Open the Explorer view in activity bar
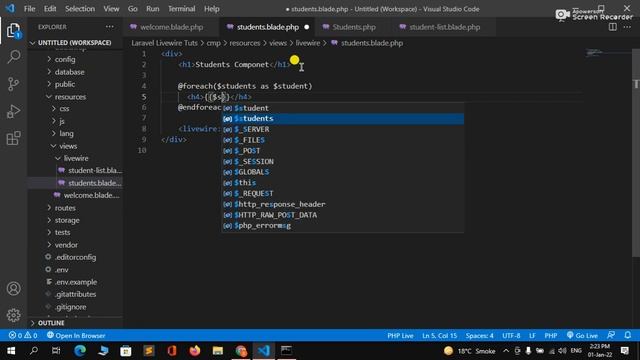This screenshot has width=640, height=360. (x=13, y=31)
